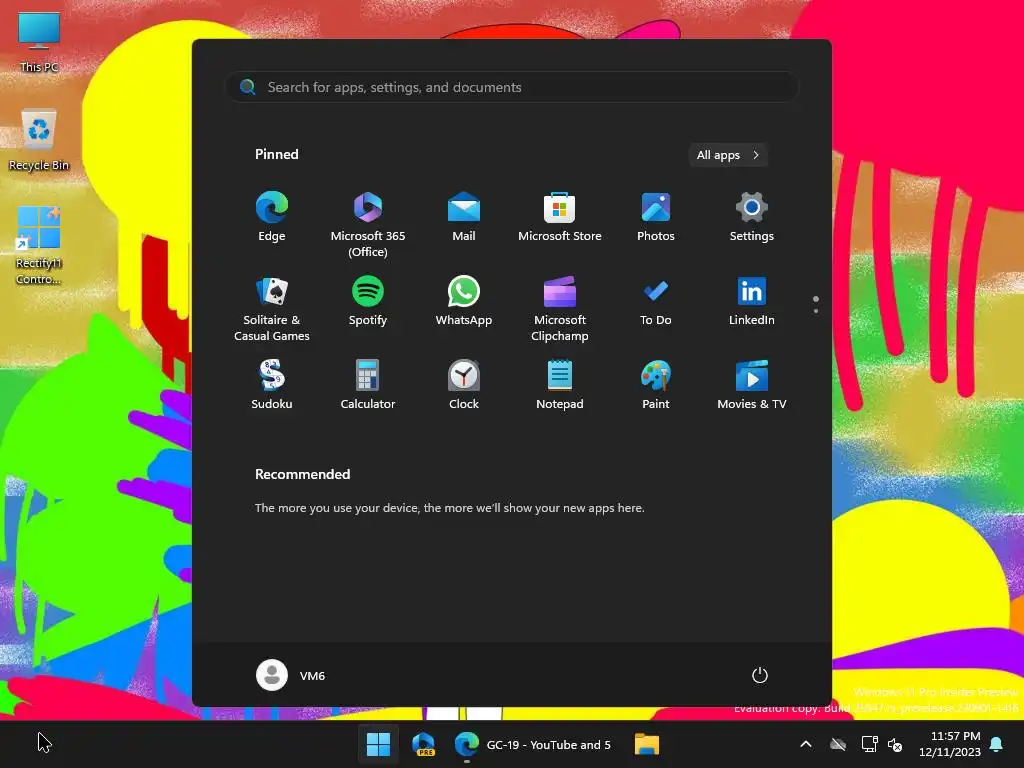Screen dimensions: 1024x768
Task: Launch Notepad
Action: pyautogui.click(x=560, y=385)
